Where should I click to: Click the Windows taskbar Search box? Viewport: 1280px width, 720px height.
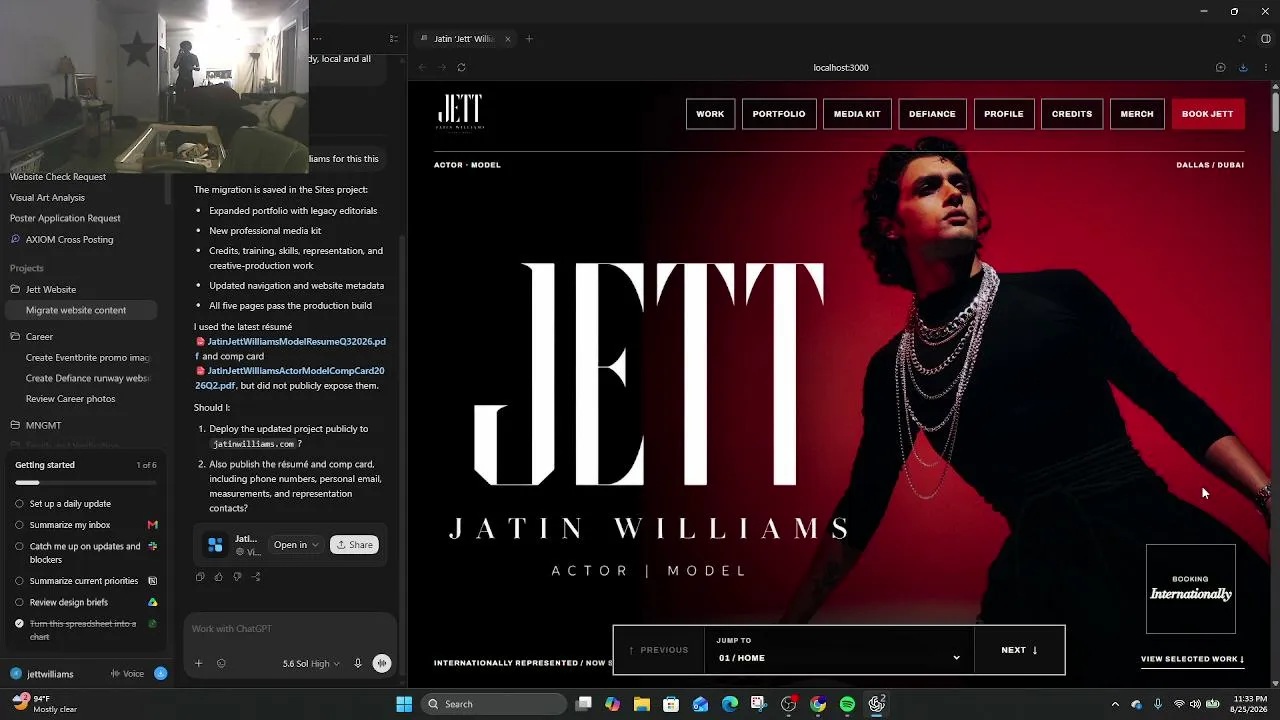point(494,704)
